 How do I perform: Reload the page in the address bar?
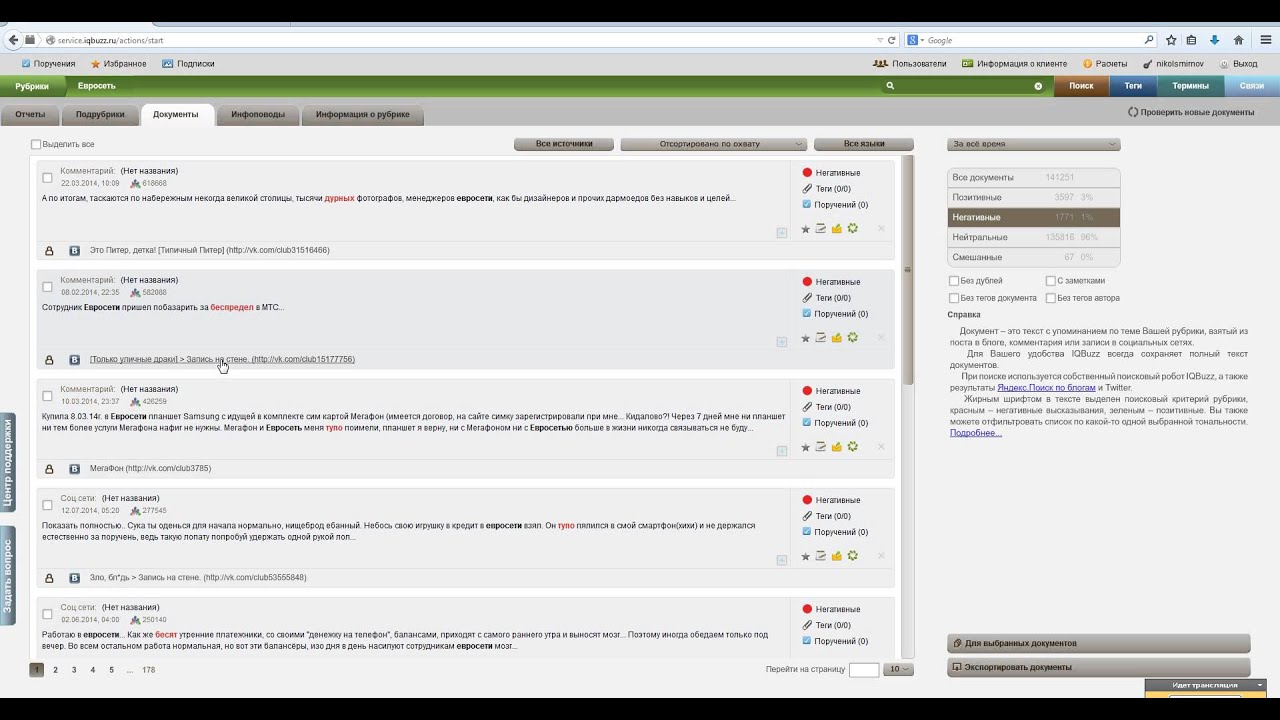point(891,40)
